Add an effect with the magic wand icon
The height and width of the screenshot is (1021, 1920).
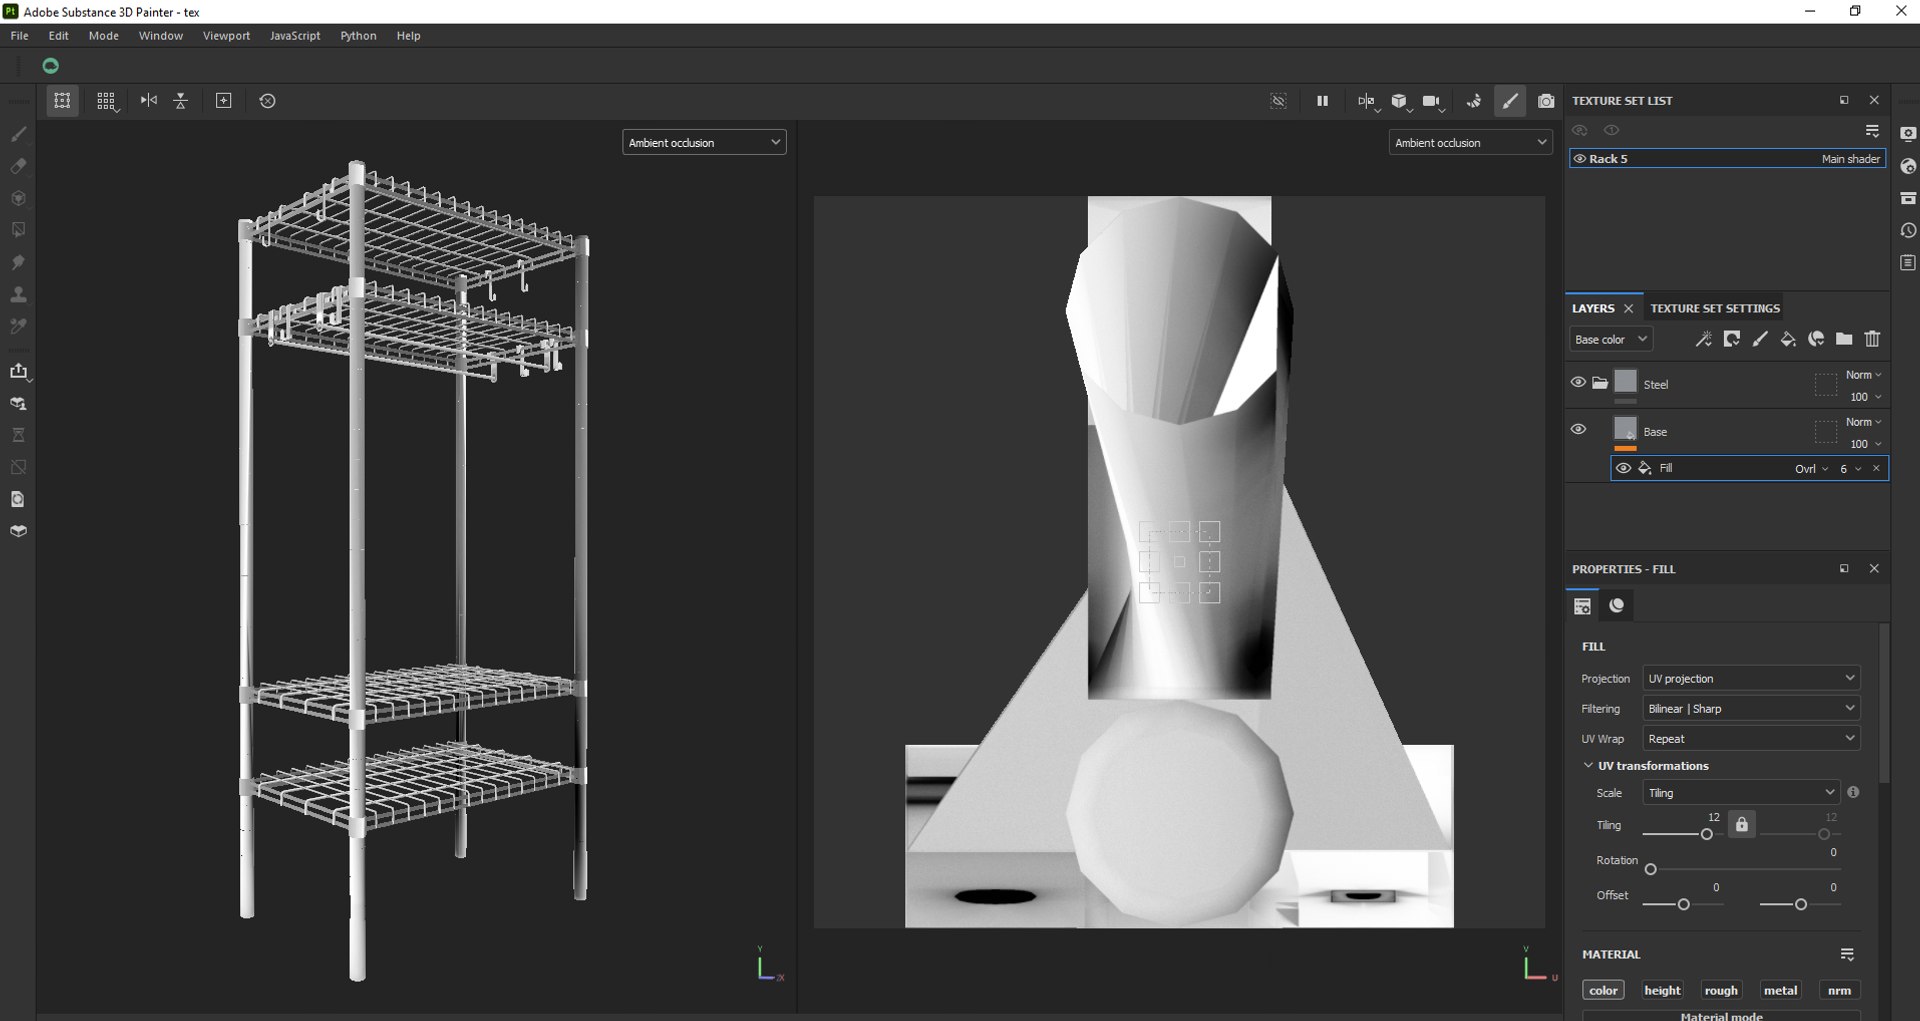pos(1703,339)
